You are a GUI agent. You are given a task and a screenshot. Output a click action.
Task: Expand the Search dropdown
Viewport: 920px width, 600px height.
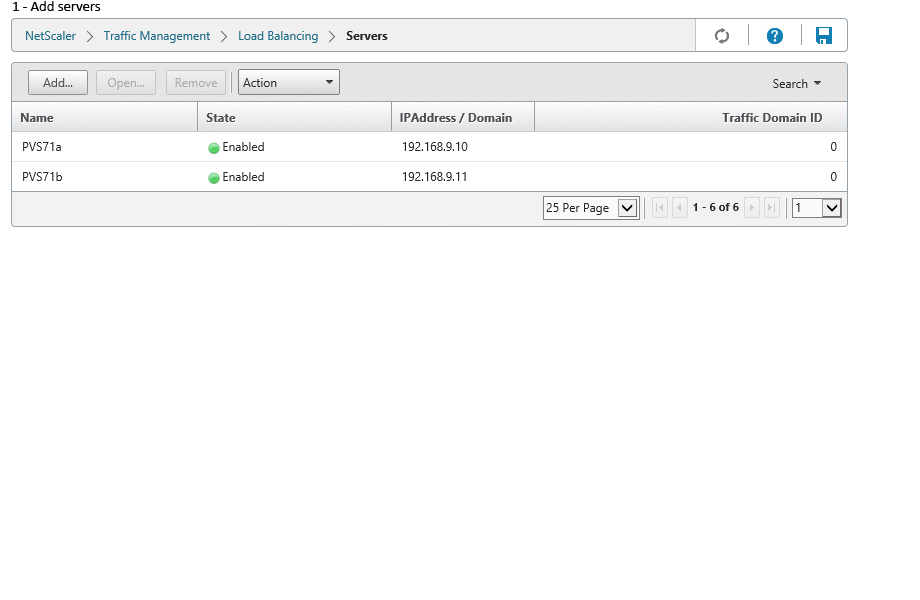click(796, 84)
